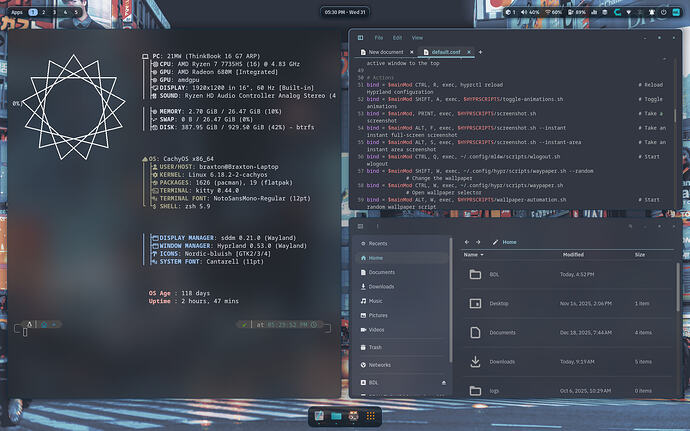Viewport: 690px width, 431px height.
Task: Open the teal file manager dock icon
Action: [336, 416]
